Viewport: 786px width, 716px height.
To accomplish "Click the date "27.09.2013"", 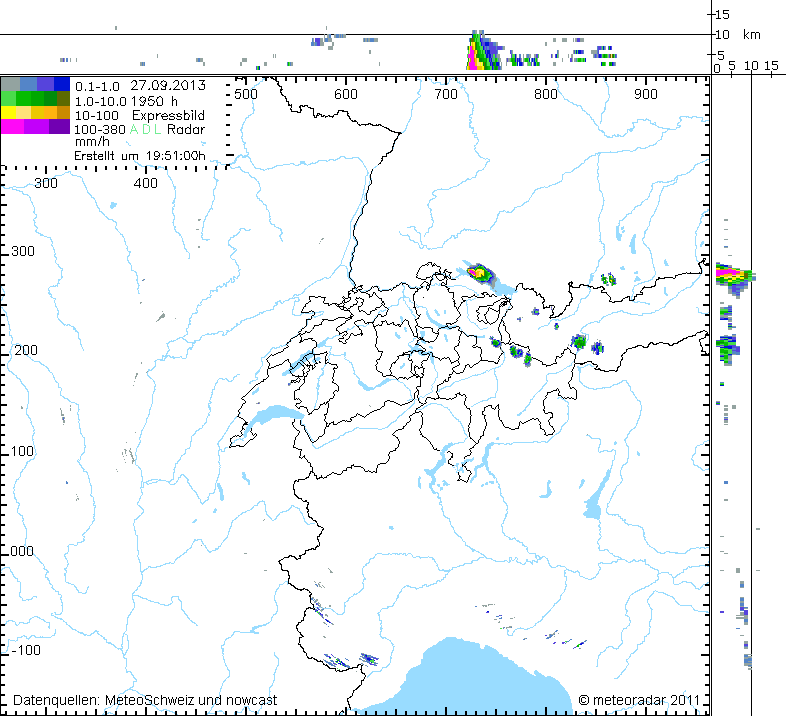I will click(x=168, y=85).
